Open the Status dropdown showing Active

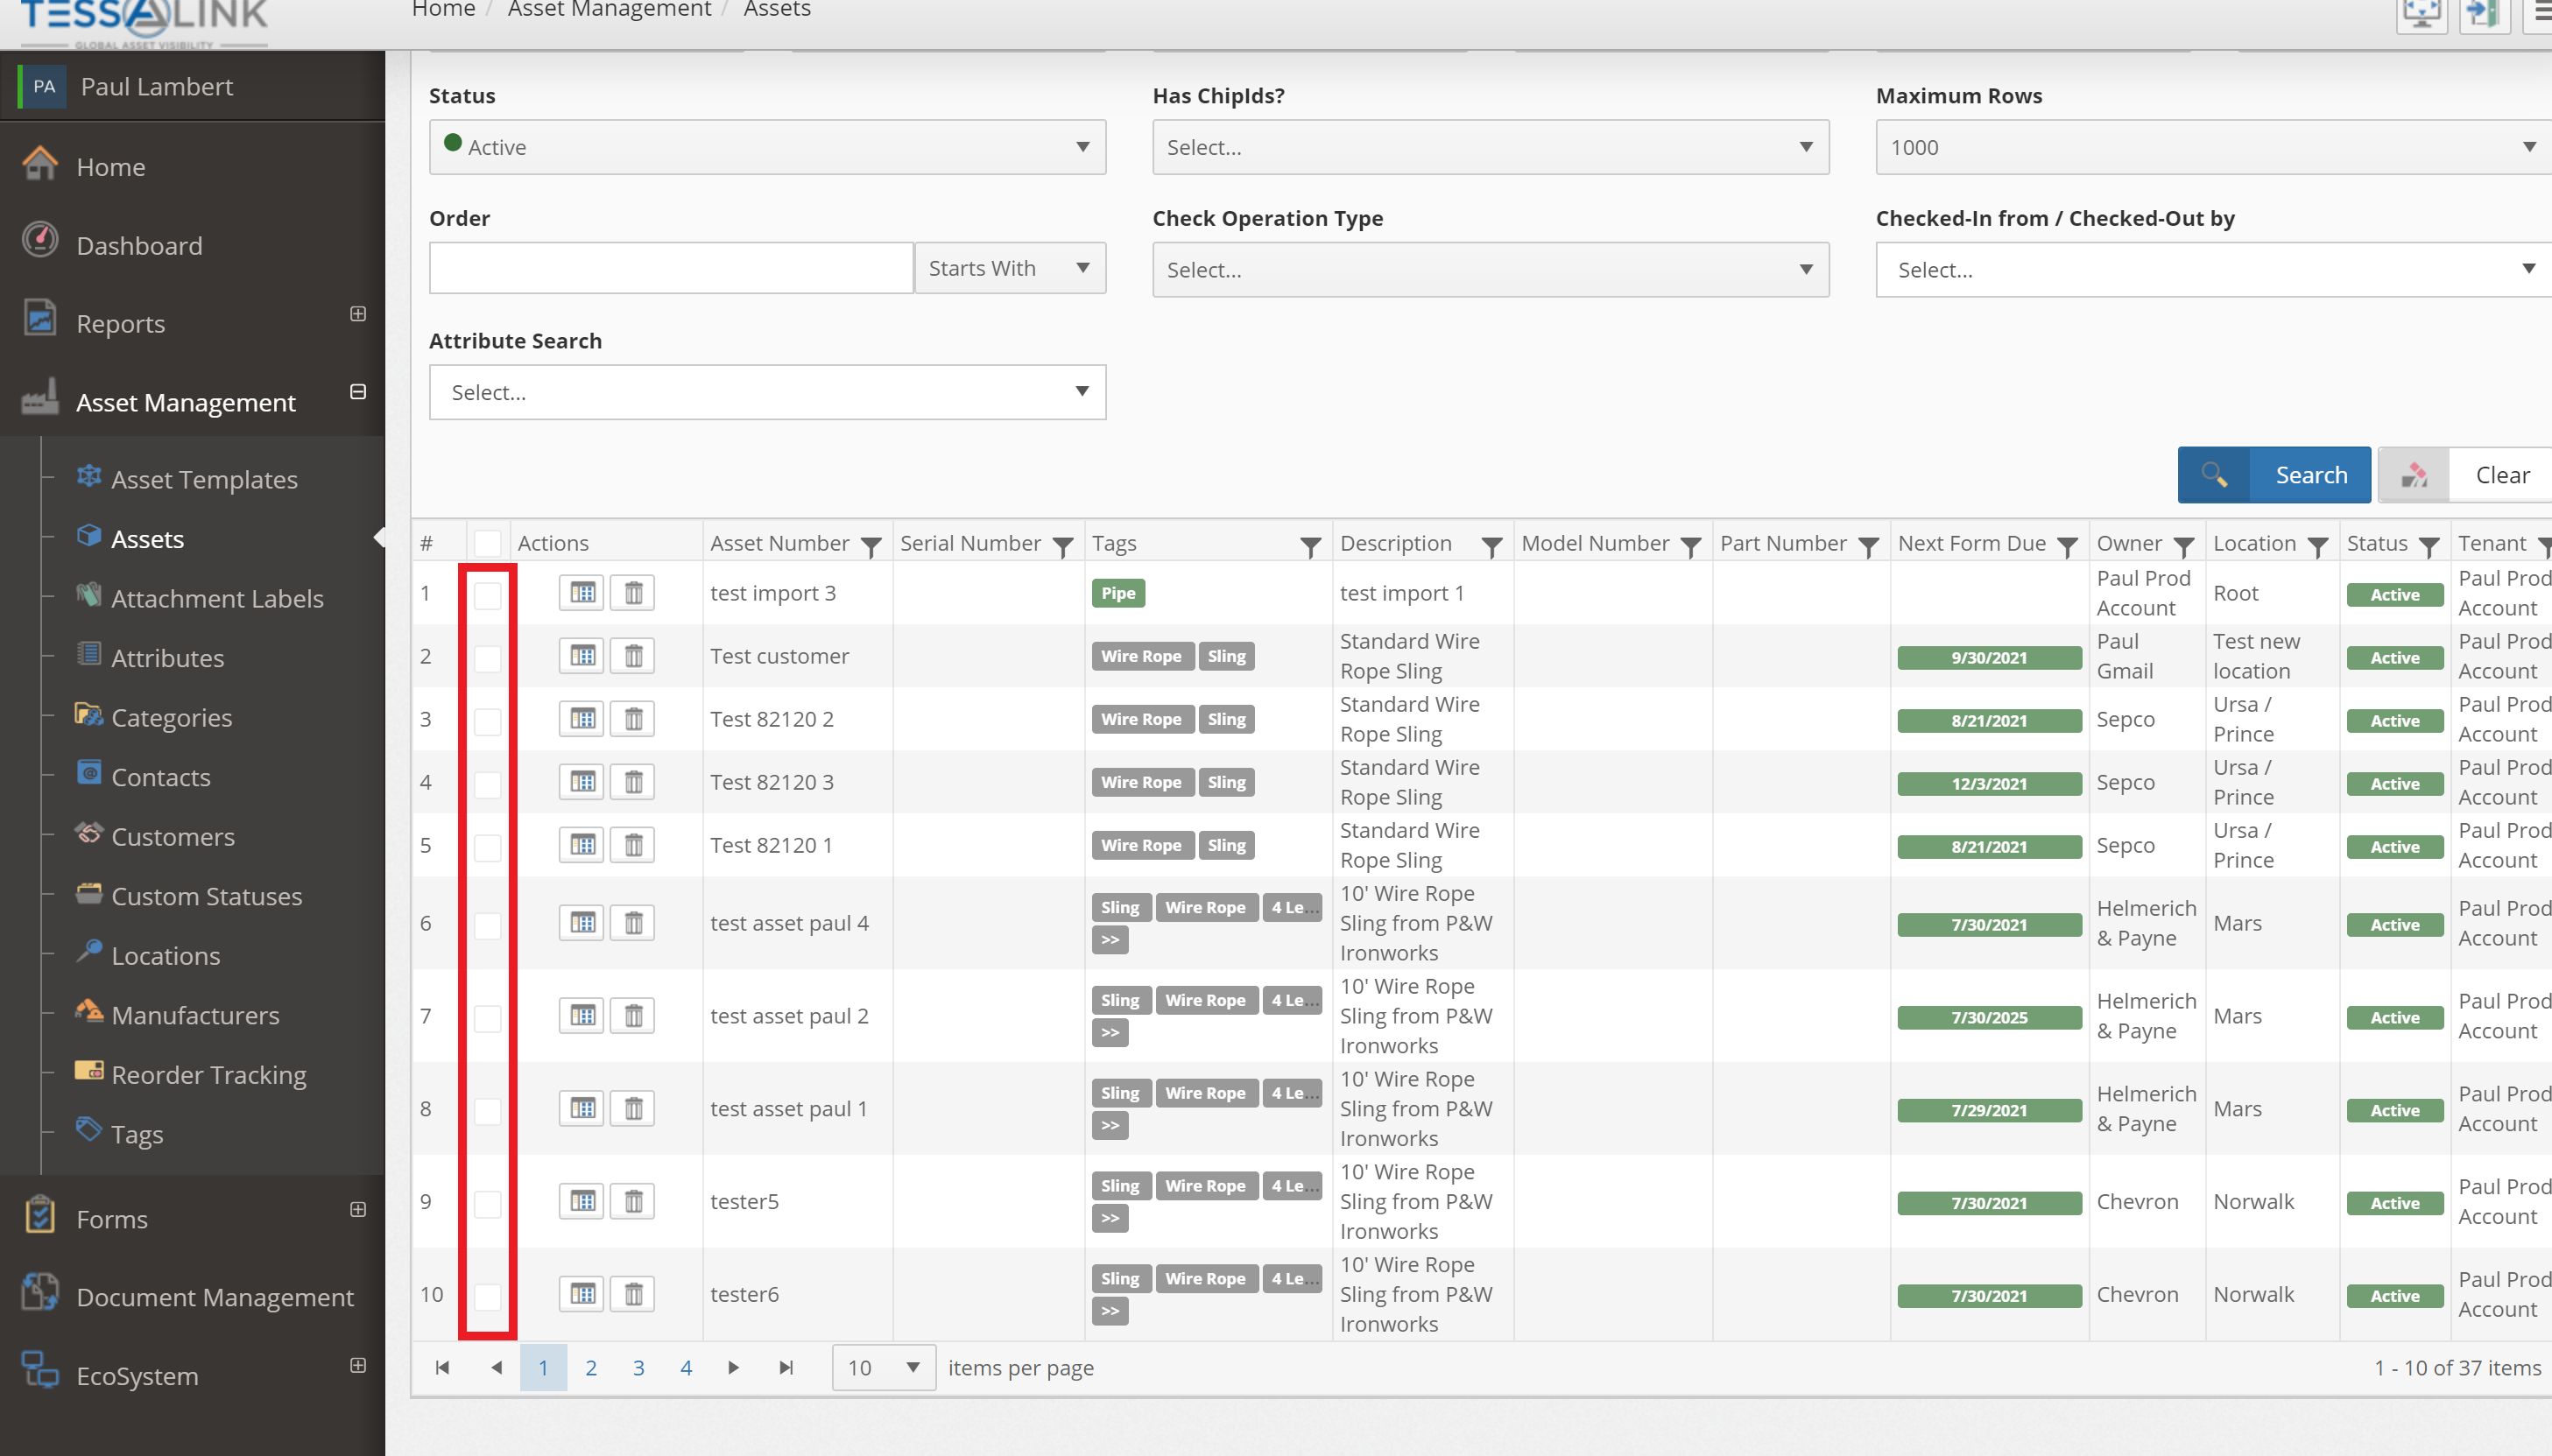pos(767,147)
